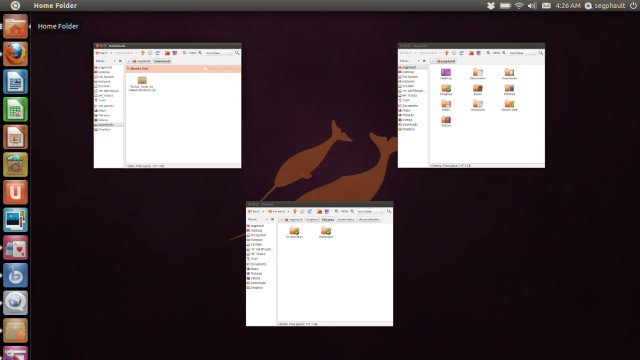Open Ubuntu Software Center launcher icon
This screenshot has width=640, height=360.
coord(16,164)
